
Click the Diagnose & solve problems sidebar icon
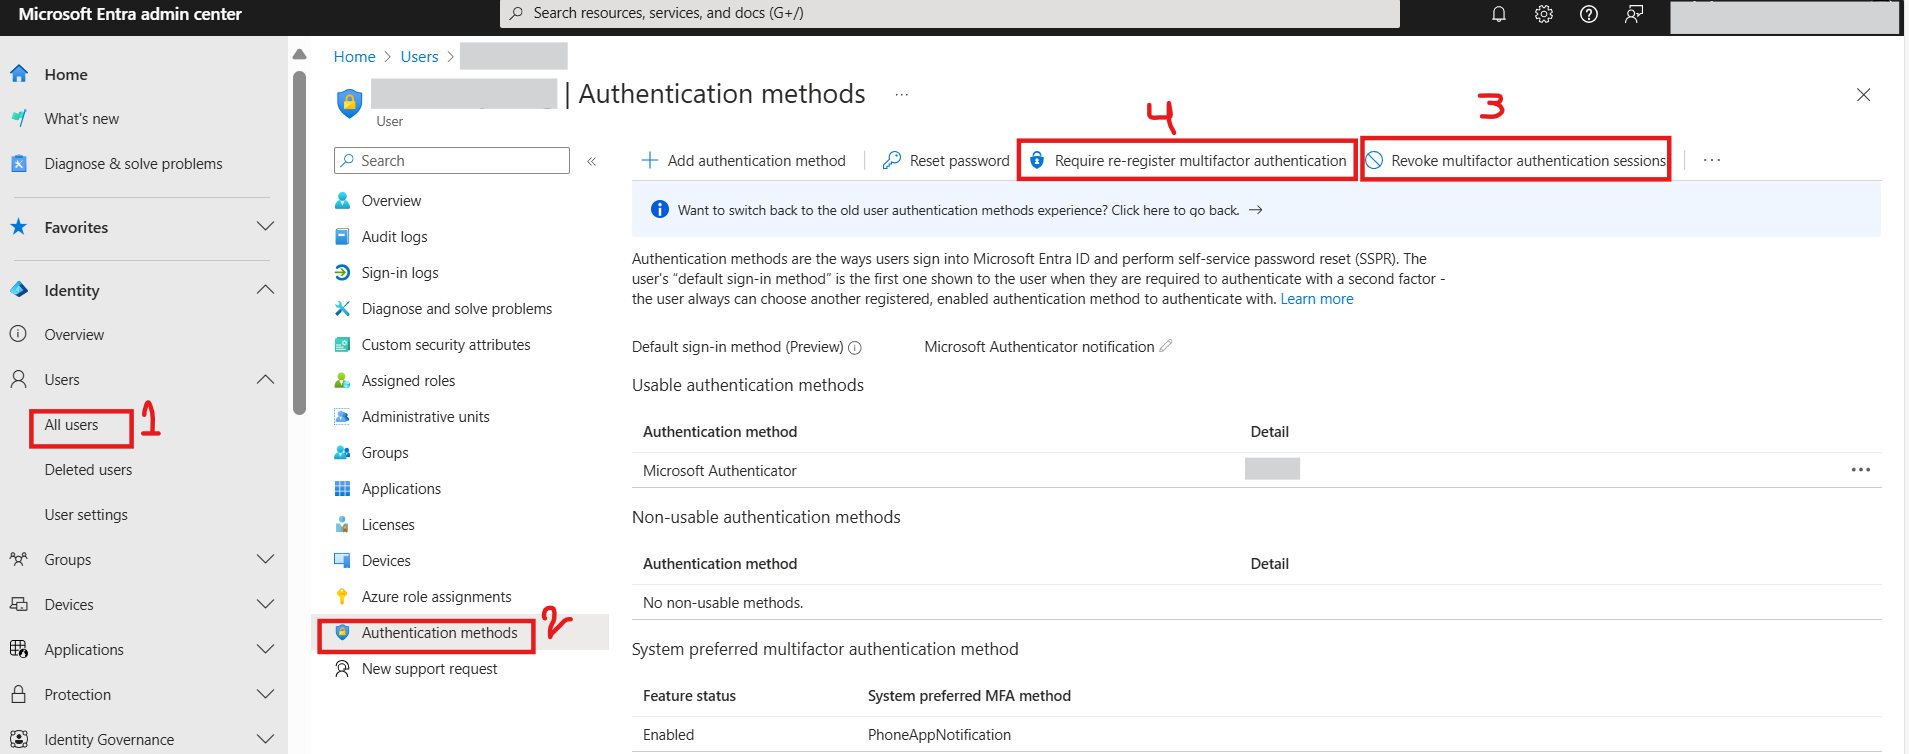click(19, 164)
